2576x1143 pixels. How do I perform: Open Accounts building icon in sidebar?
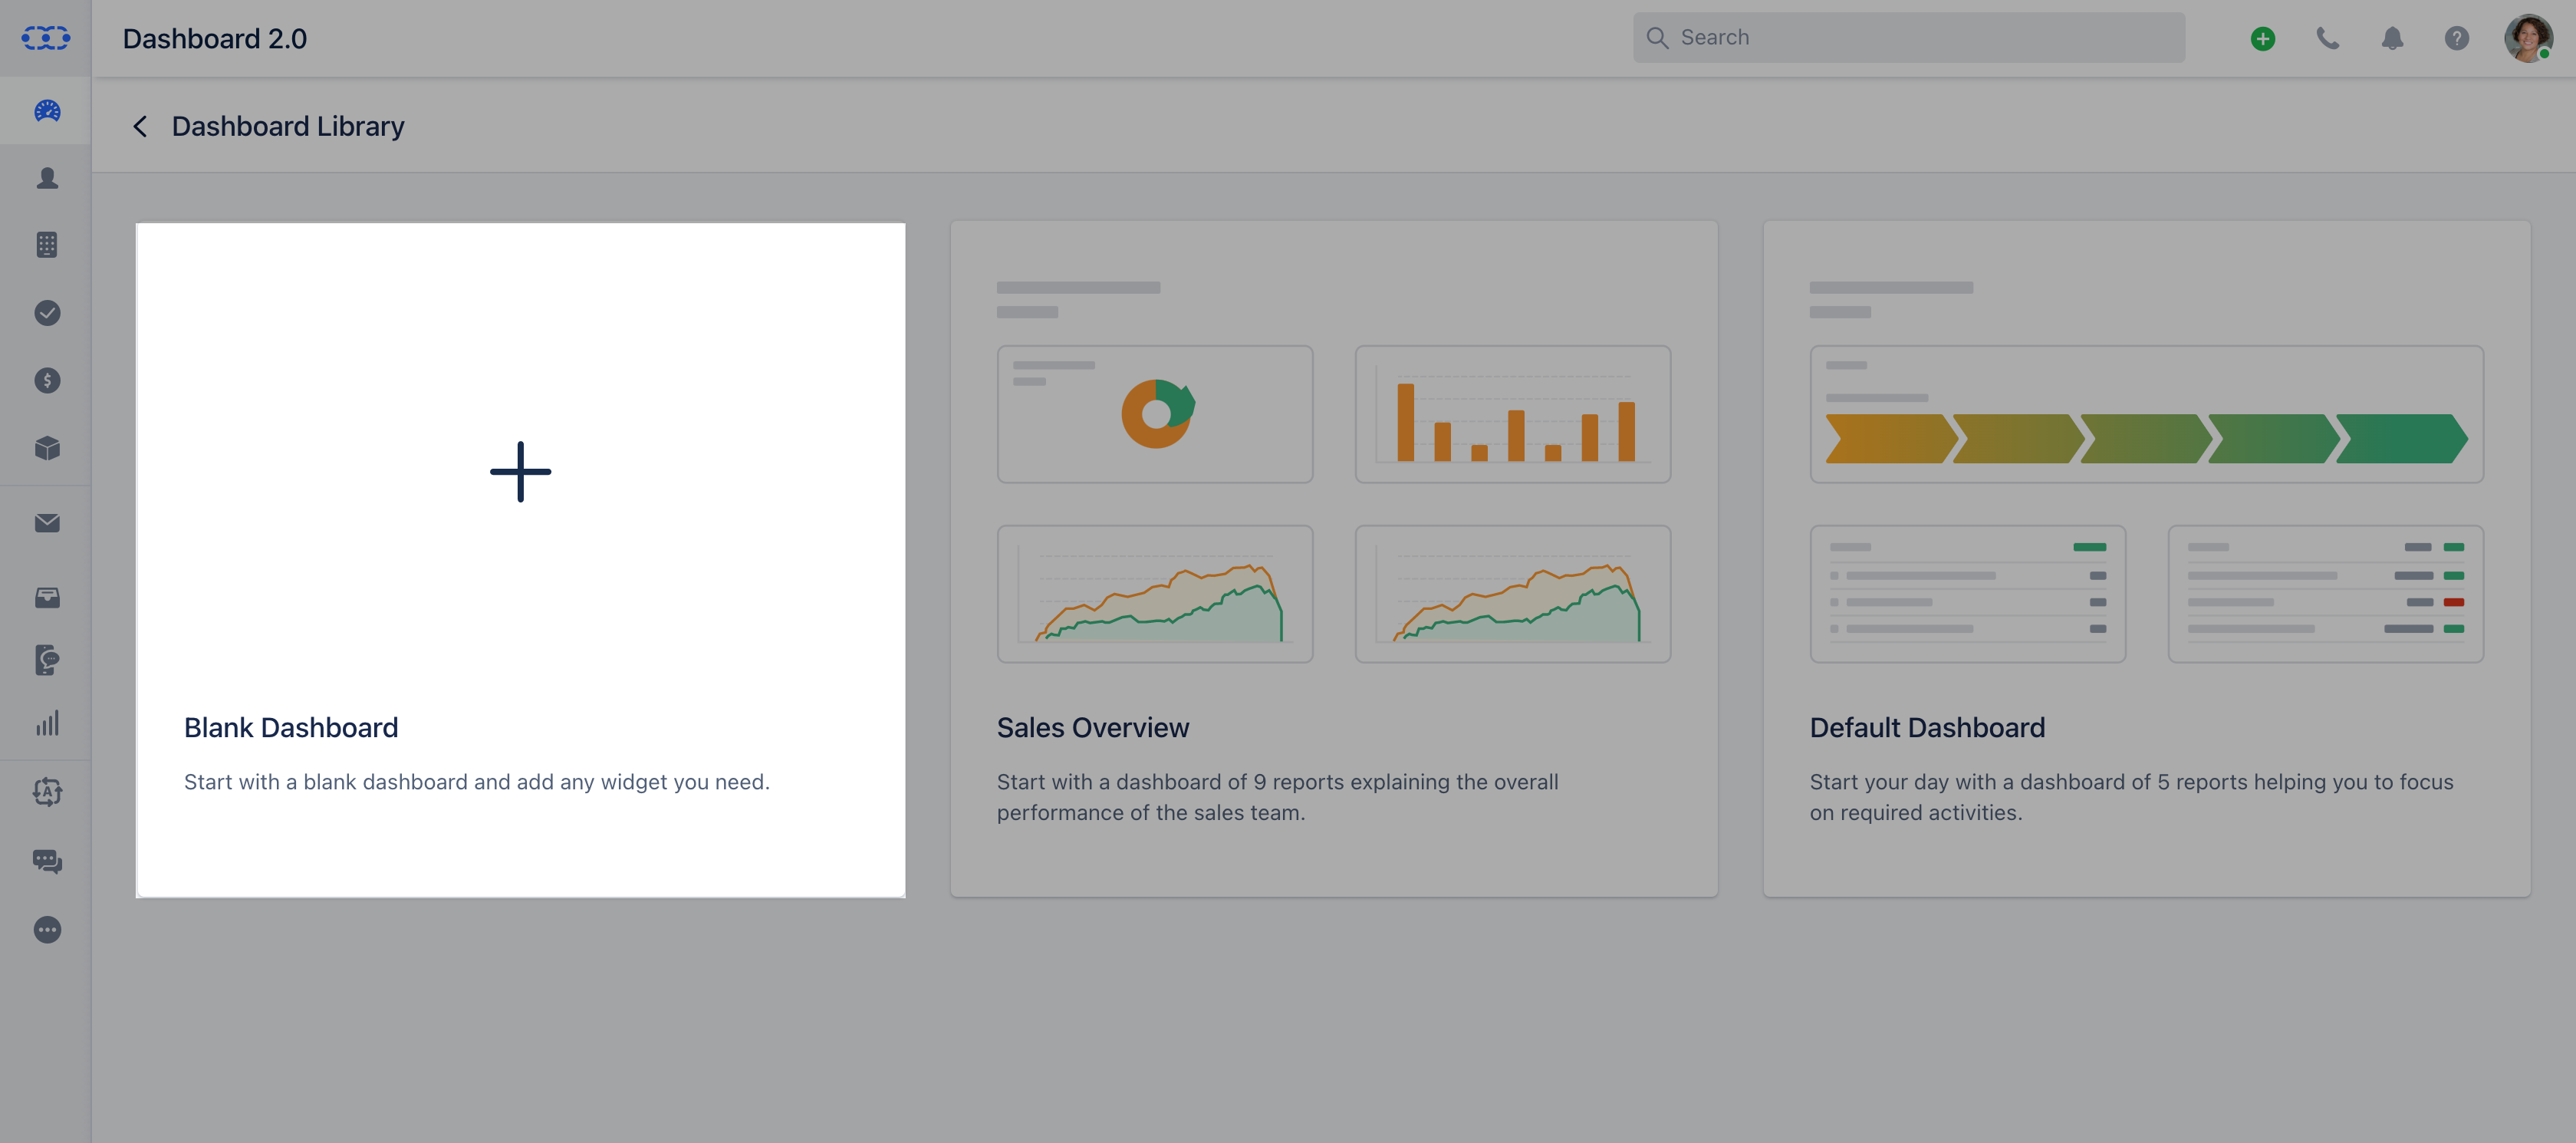click(47, 245)
